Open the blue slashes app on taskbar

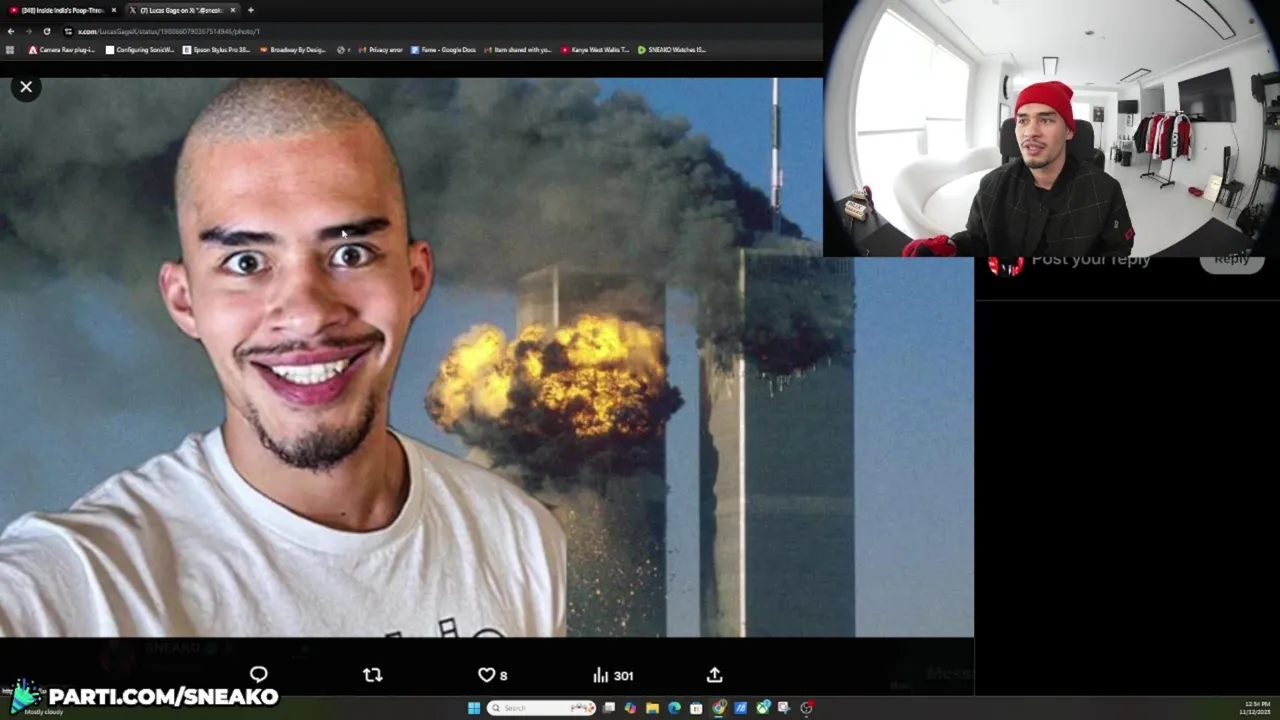(x=740, y=708)
